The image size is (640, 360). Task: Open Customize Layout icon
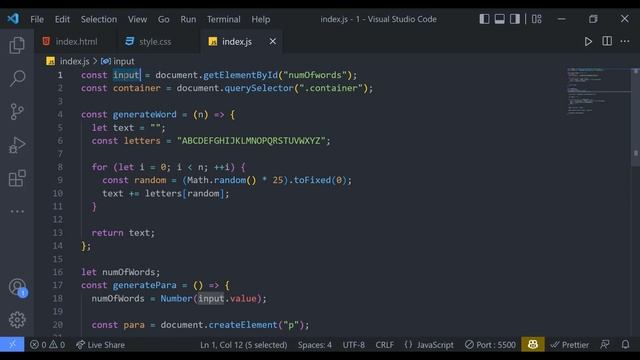point(537,19)
